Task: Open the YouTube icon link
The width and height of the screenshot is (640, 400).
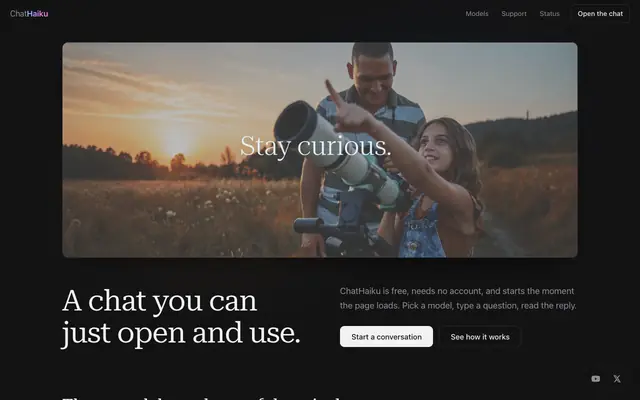Action: 596,379
